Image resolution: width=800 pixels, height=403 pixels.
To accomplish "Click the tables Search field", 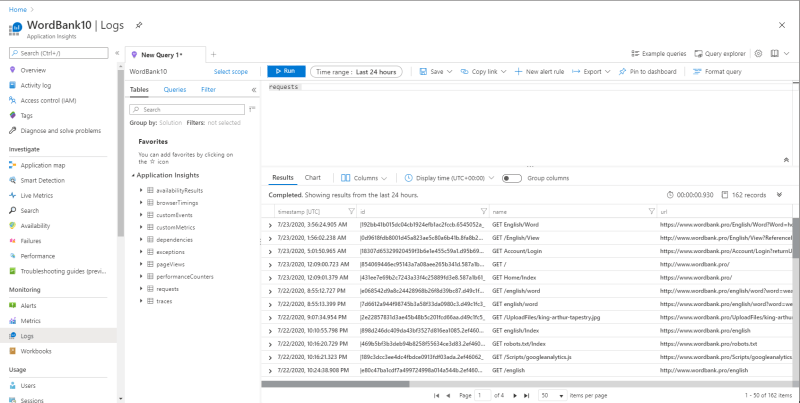I will (x=187, y=110).
